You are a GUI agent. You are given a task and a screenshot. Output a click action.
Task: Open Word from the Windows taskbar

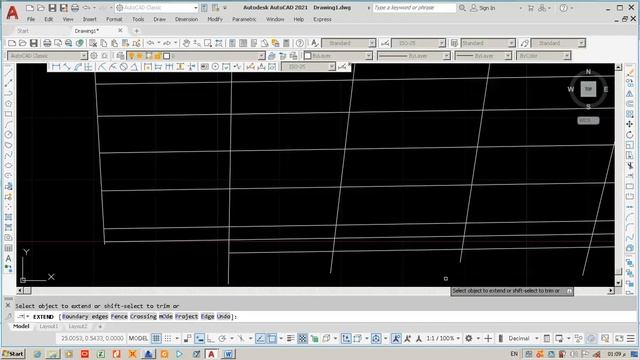(x=228, y=354)
